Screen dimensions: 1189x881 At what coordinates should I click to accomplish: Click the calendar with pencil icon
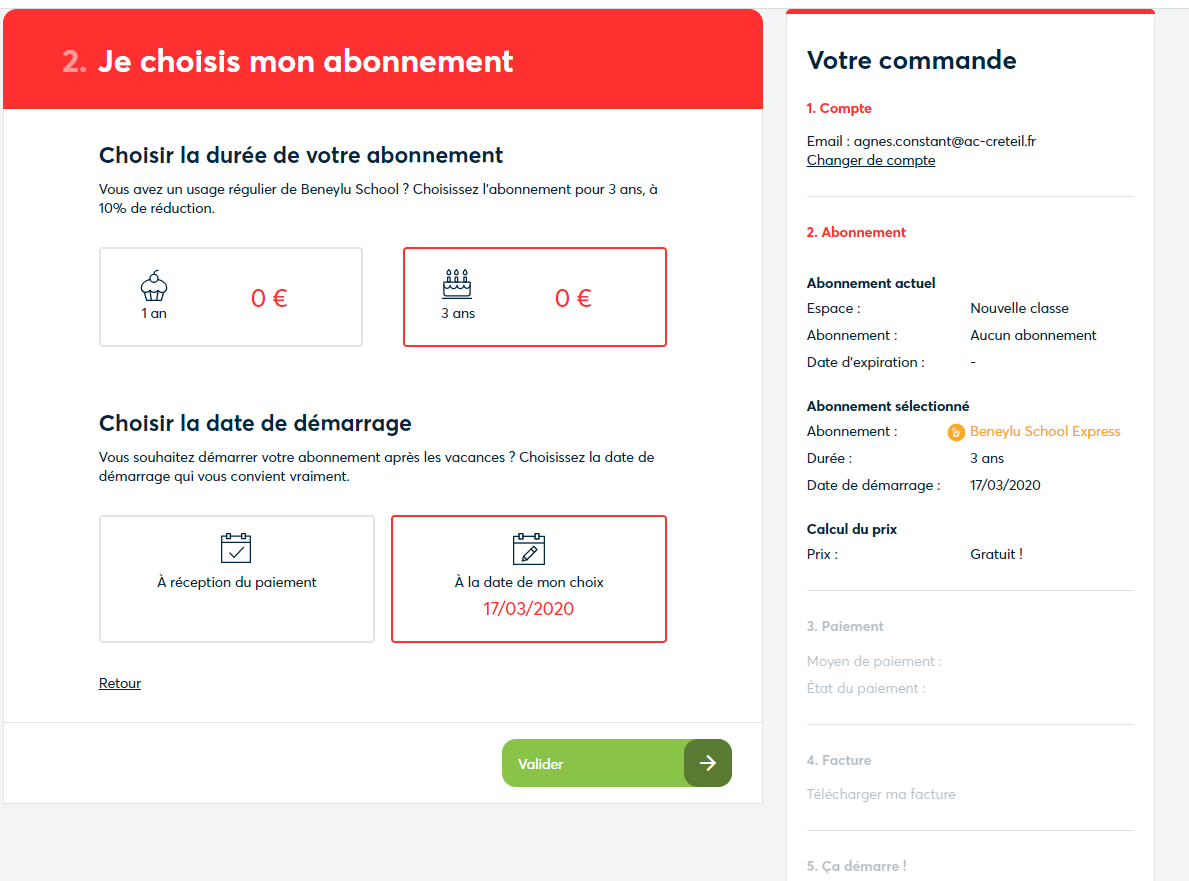click(x=528, y=549)
